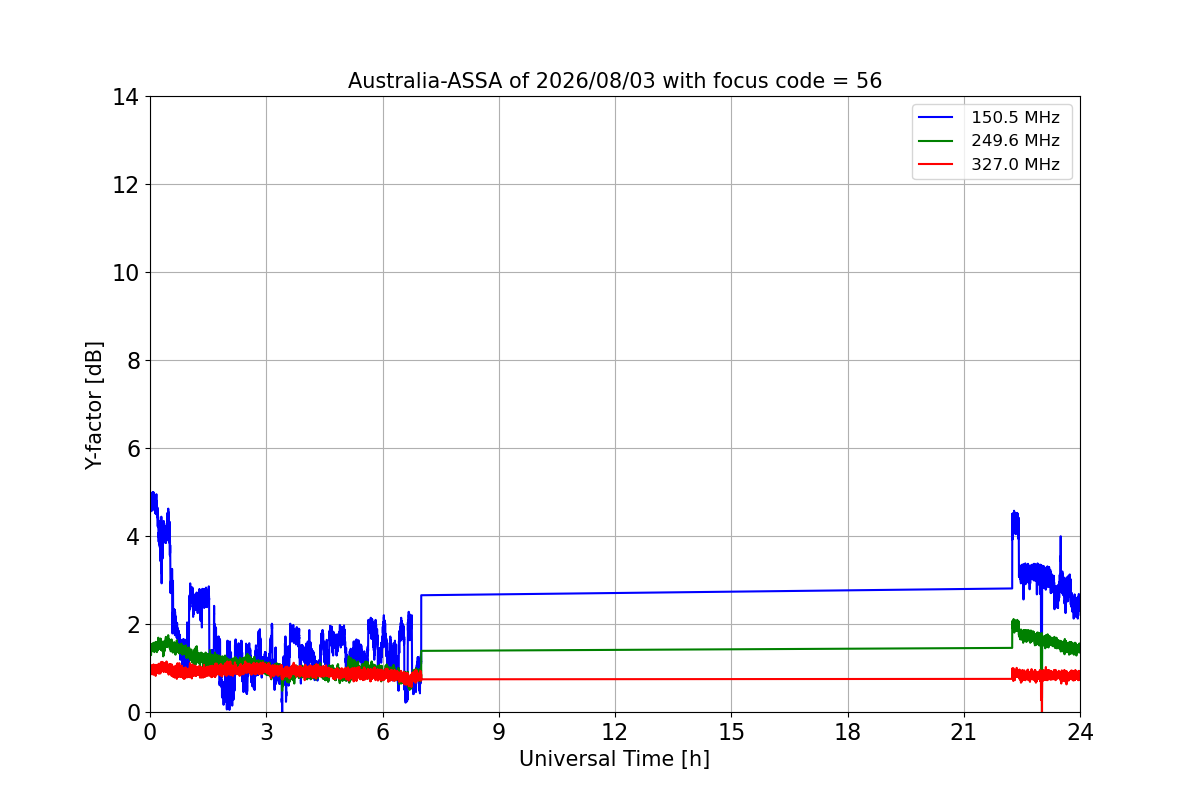Click the Y-factor [dB] axis label
Screen dimensions: 1200x800
(x=94, y=405)
